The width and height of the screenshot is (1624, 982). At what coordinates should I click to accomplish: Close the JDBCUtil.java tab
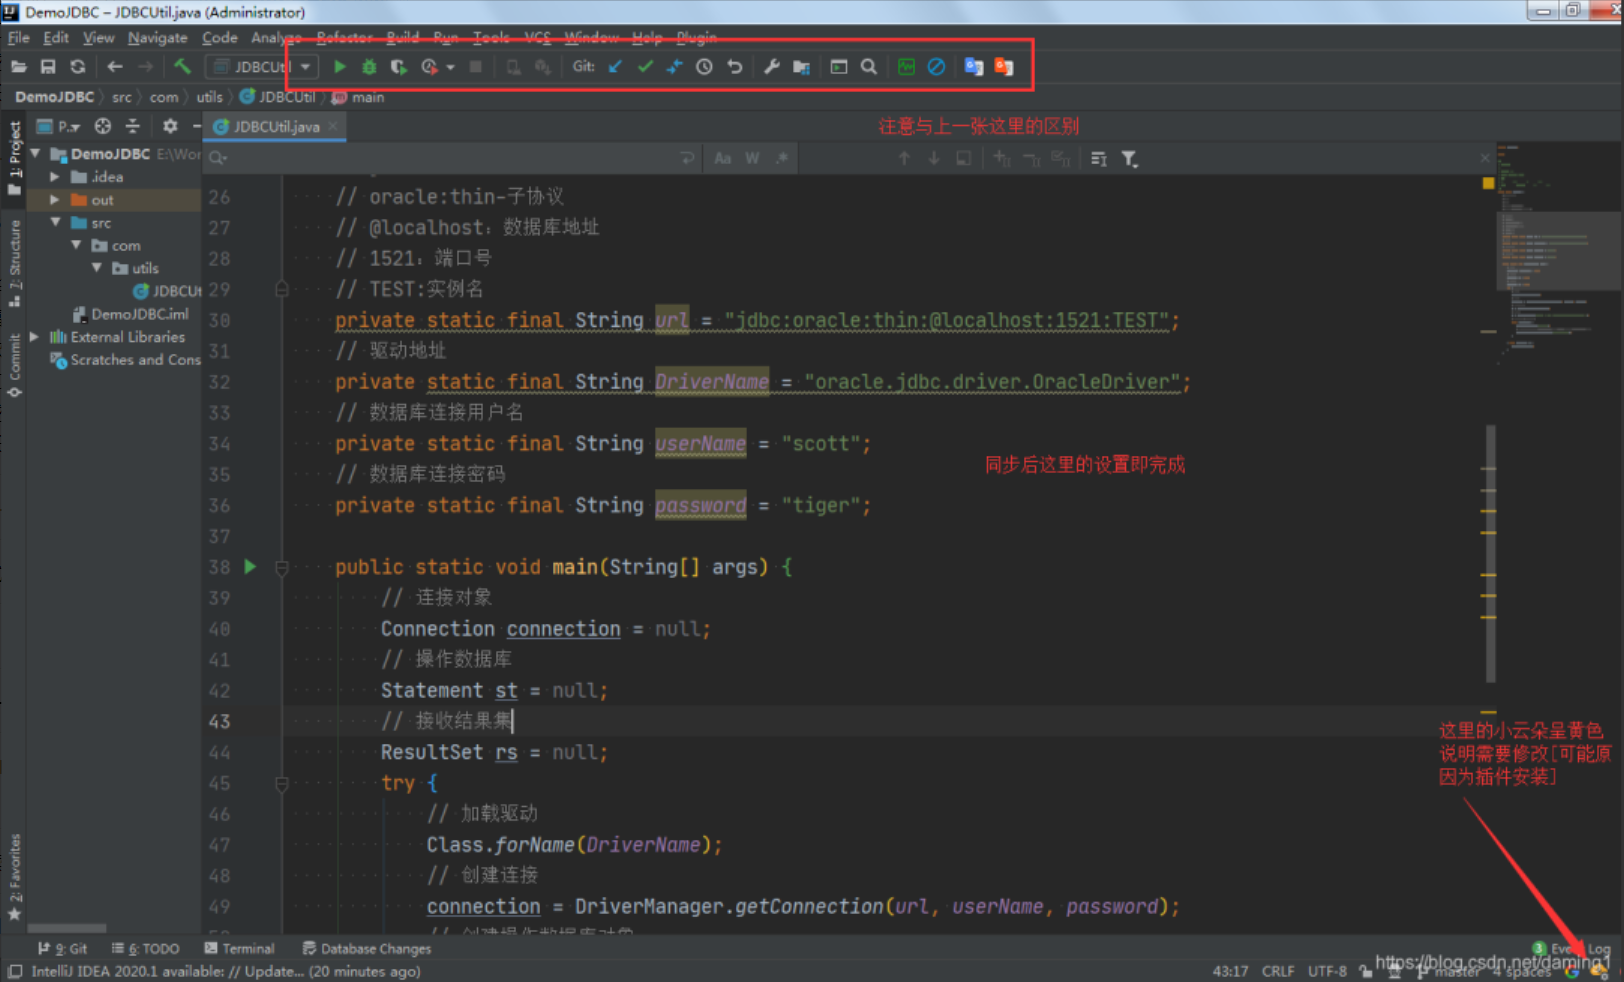[333, 127]
